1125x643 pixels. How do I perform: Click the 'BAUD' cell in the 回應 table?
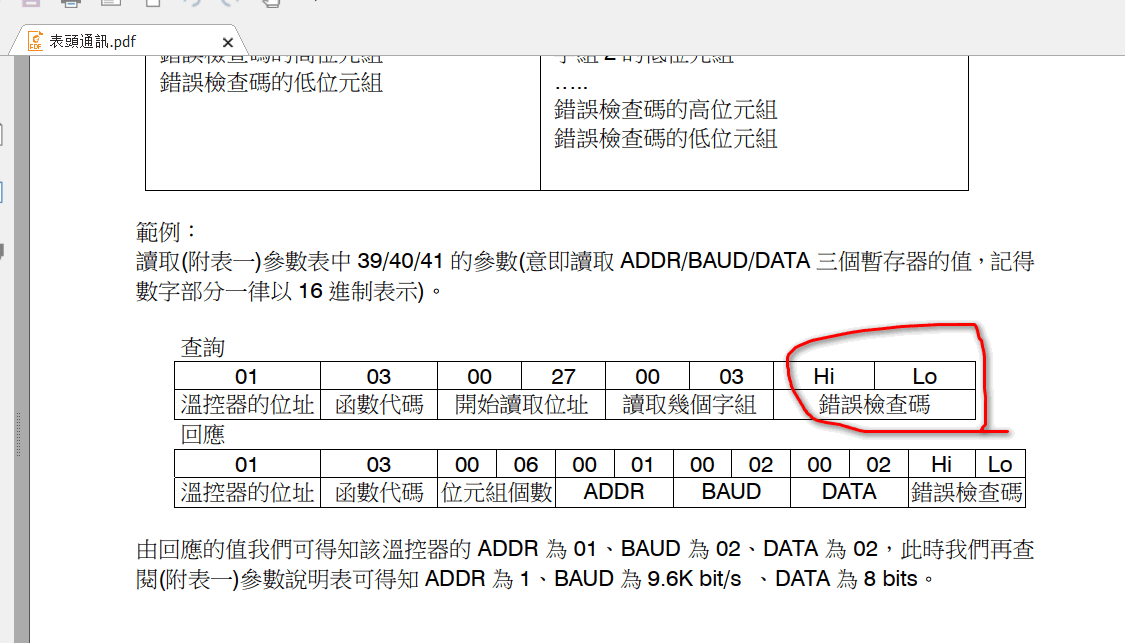pyautogui.click(x=731, y=492)
